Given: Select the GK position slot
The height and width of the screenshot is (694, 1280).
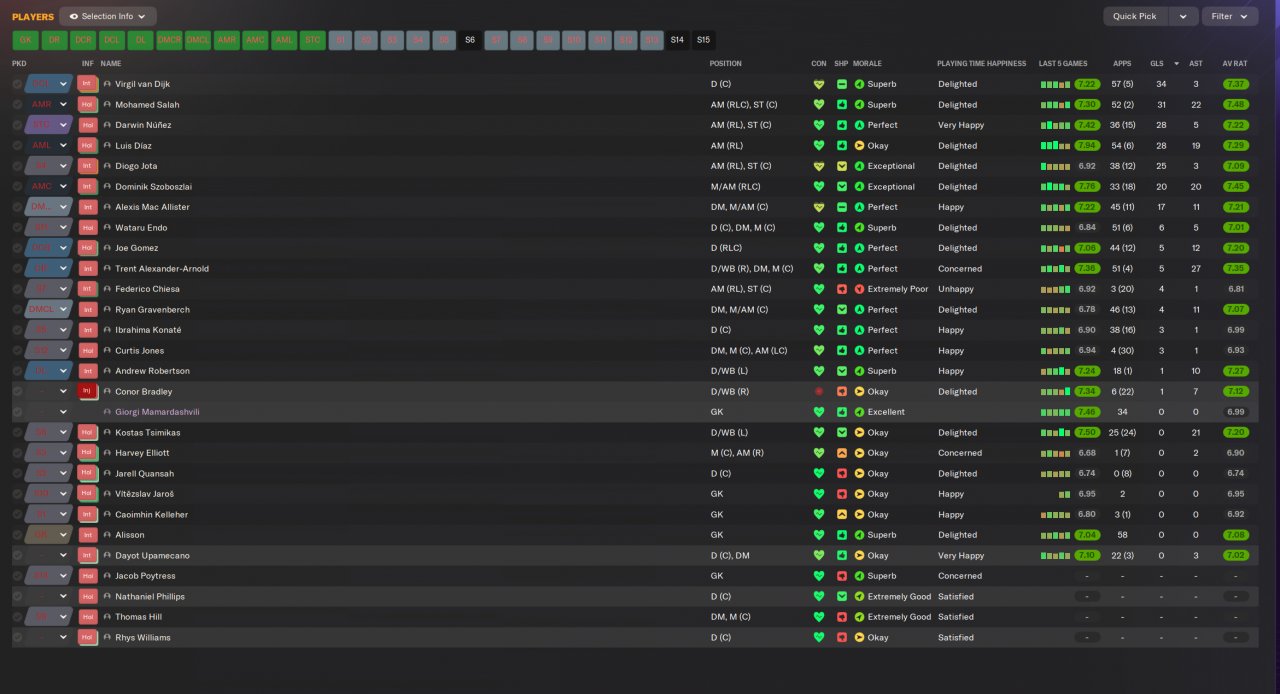Looking at the screenshot, I should click(x=26, y=40).
